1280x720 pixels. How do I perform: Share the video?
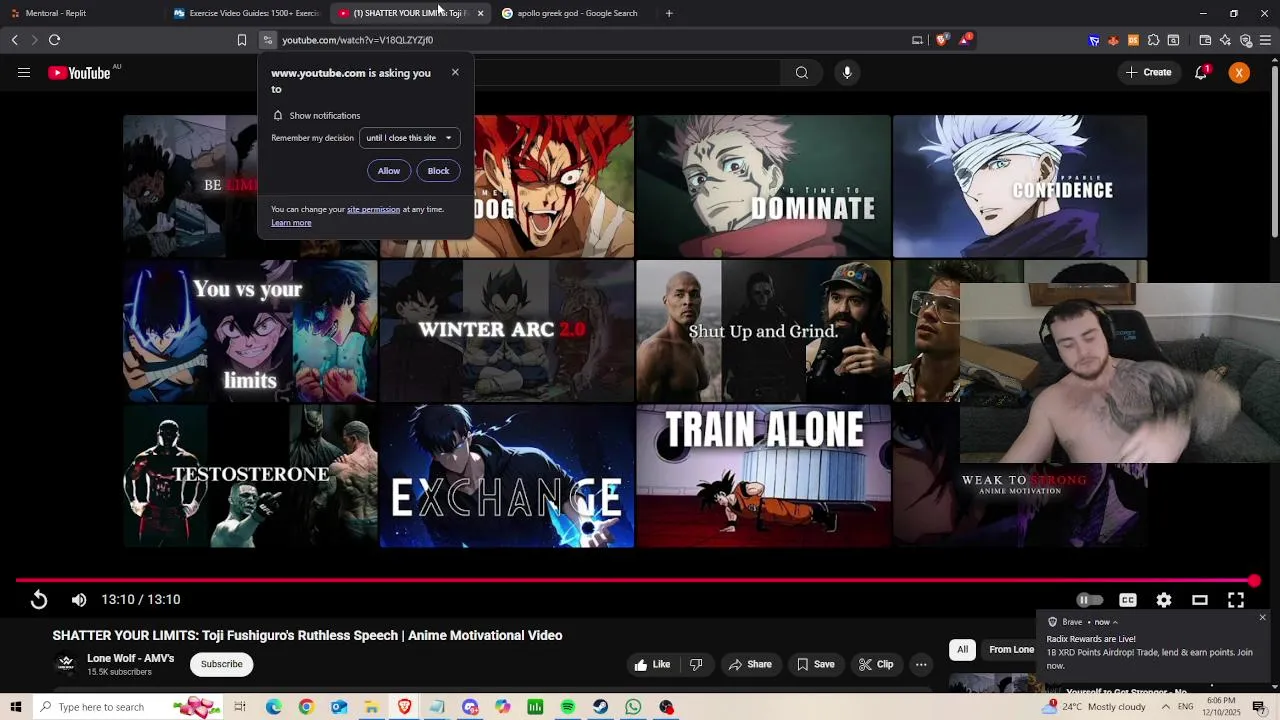tap(750, 664)
